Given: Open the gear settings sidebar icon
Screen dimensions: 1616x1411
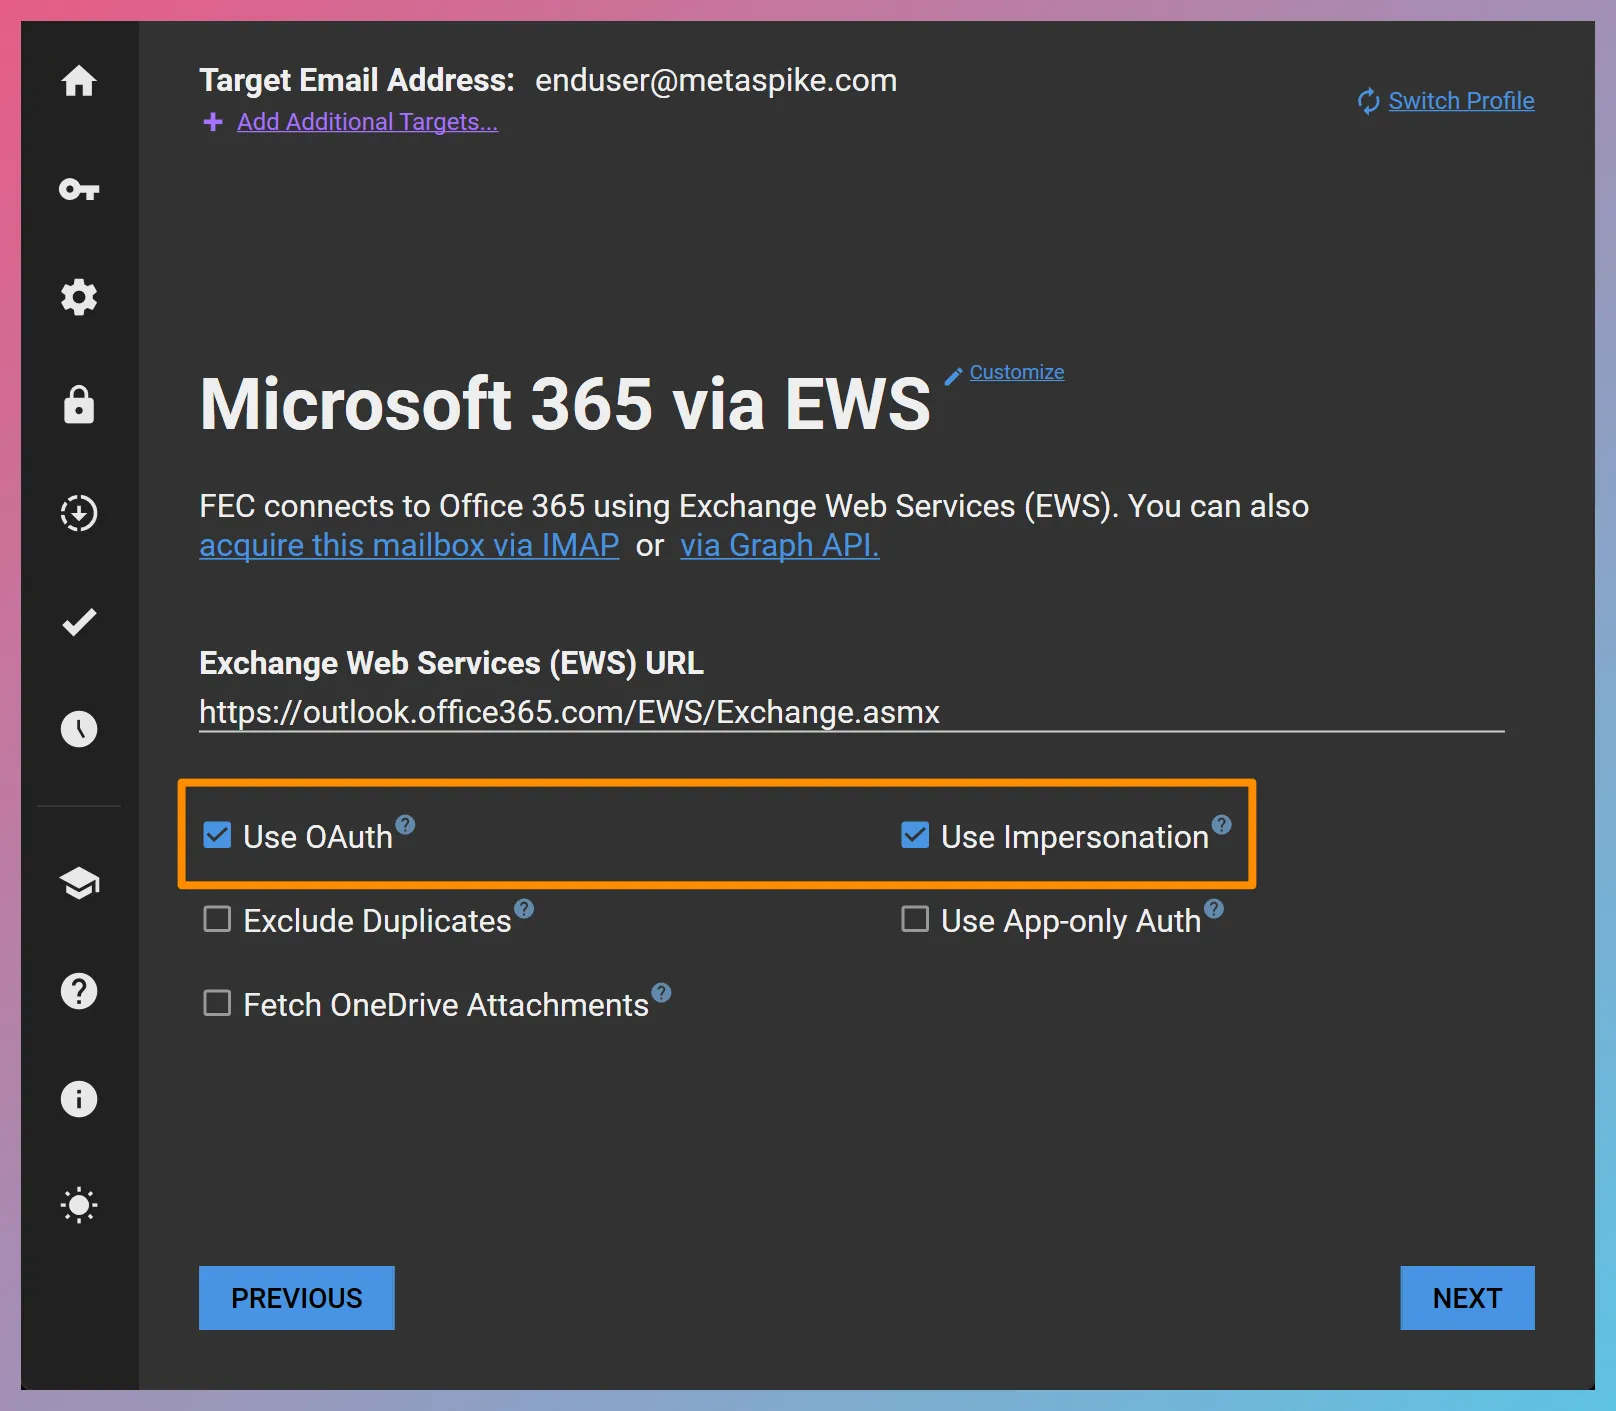Looking at the screenshot, I should pyautogui.click(x=79, y=297).
